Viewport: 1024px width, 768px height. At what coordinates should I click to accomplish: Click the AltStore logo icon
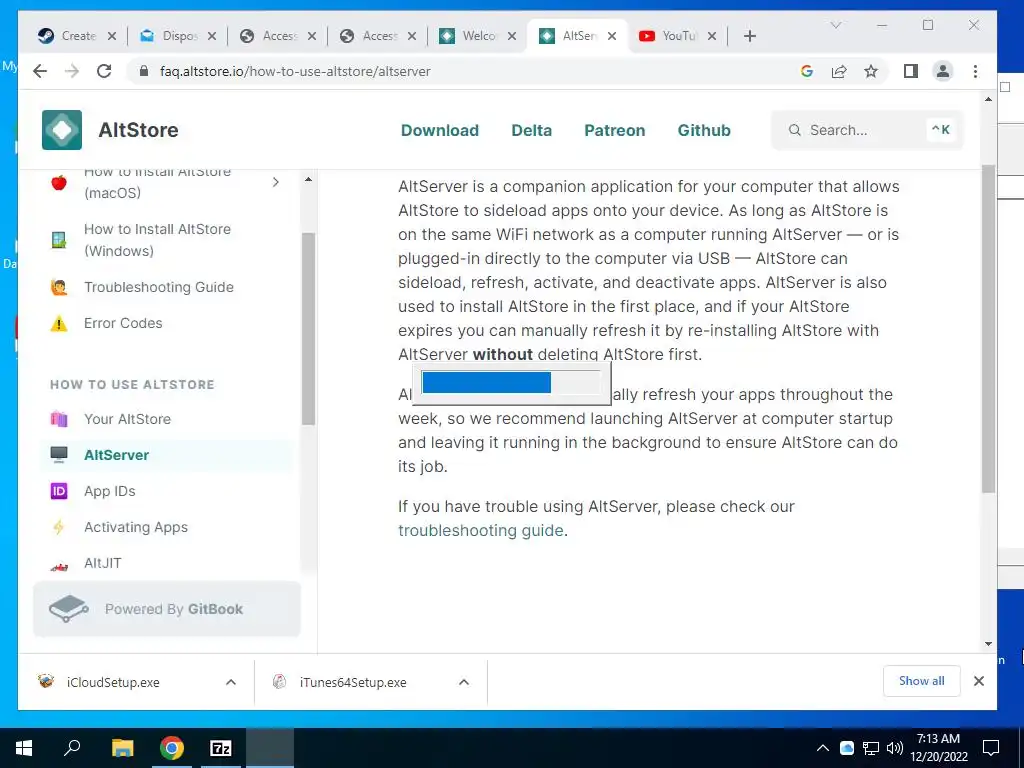62,130
